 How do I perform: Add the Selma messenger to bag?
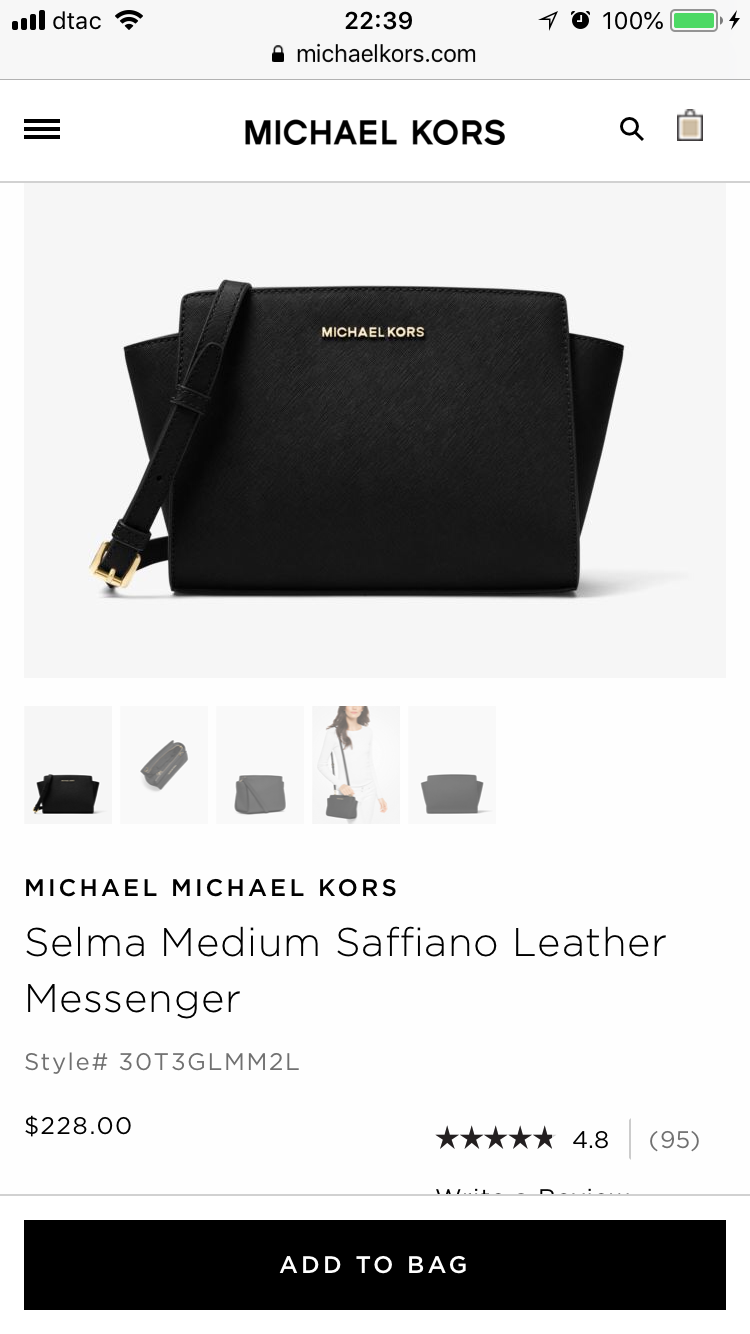[x=375, y=1264]
